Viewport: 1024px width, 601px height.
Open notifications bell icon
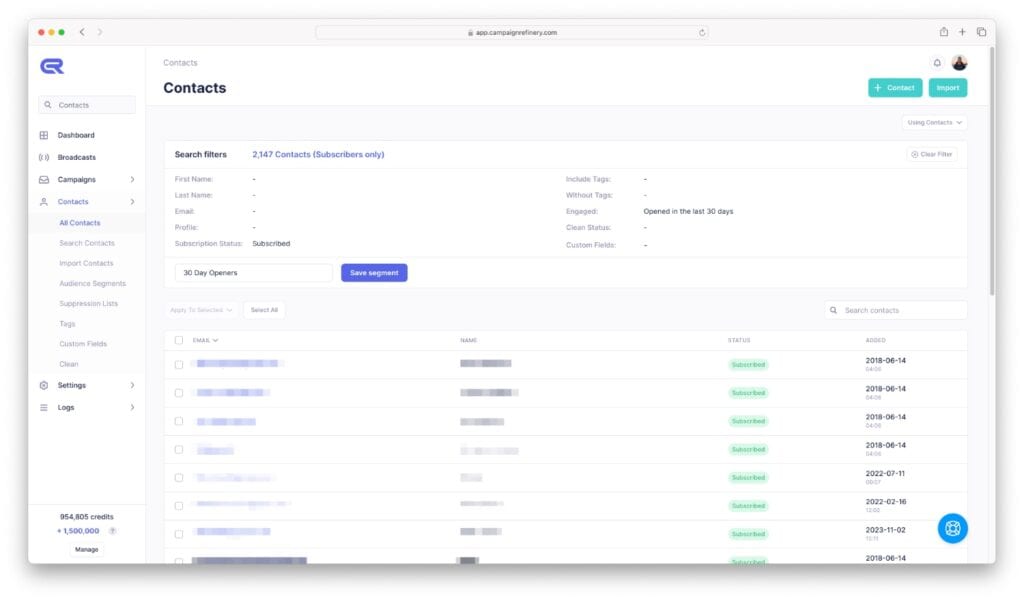(937, 63)
